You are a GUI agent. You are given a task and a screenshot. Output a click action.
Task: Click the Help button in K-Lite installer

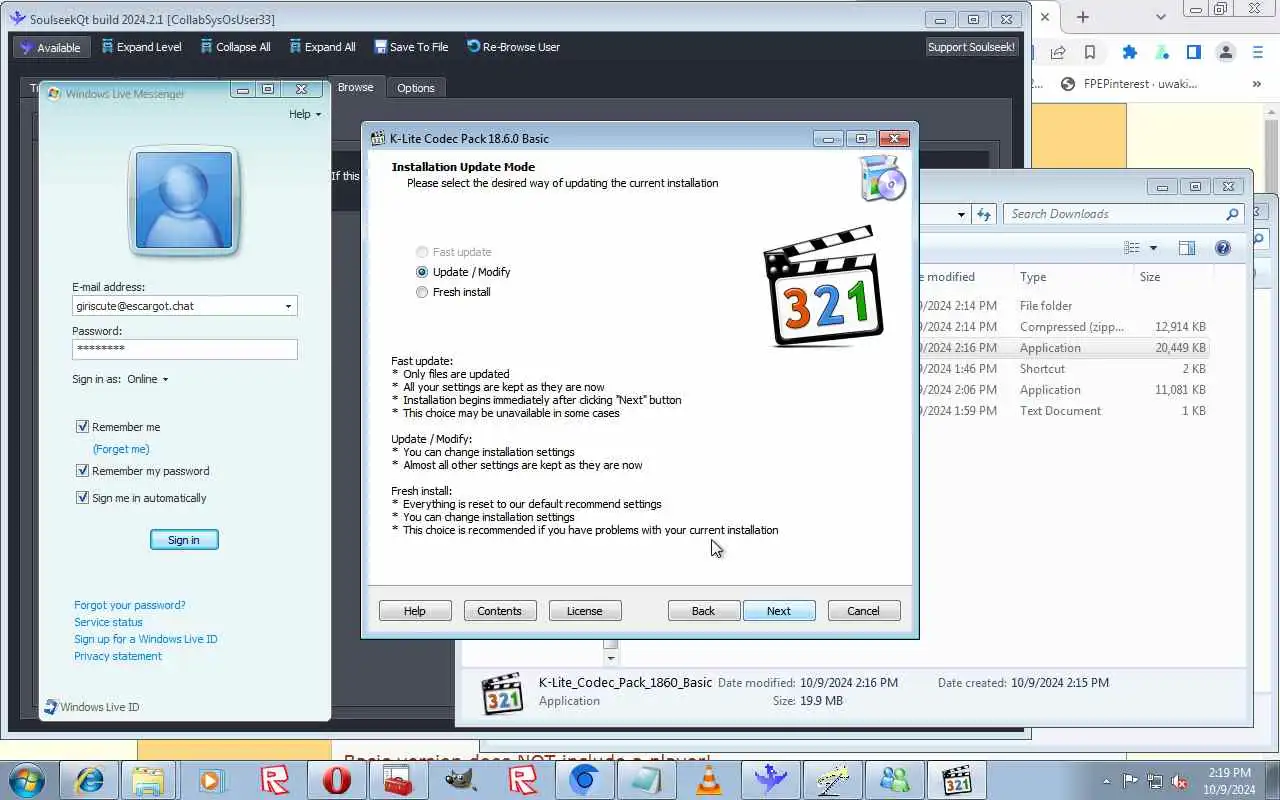(415, 611)
